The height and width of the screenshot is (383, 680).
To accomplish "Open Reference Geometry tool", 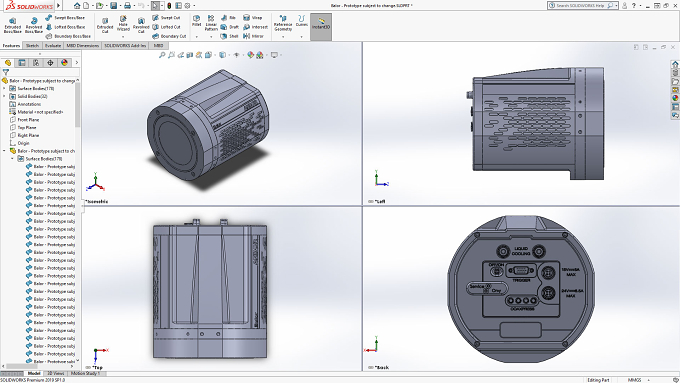I will point(283,23).
